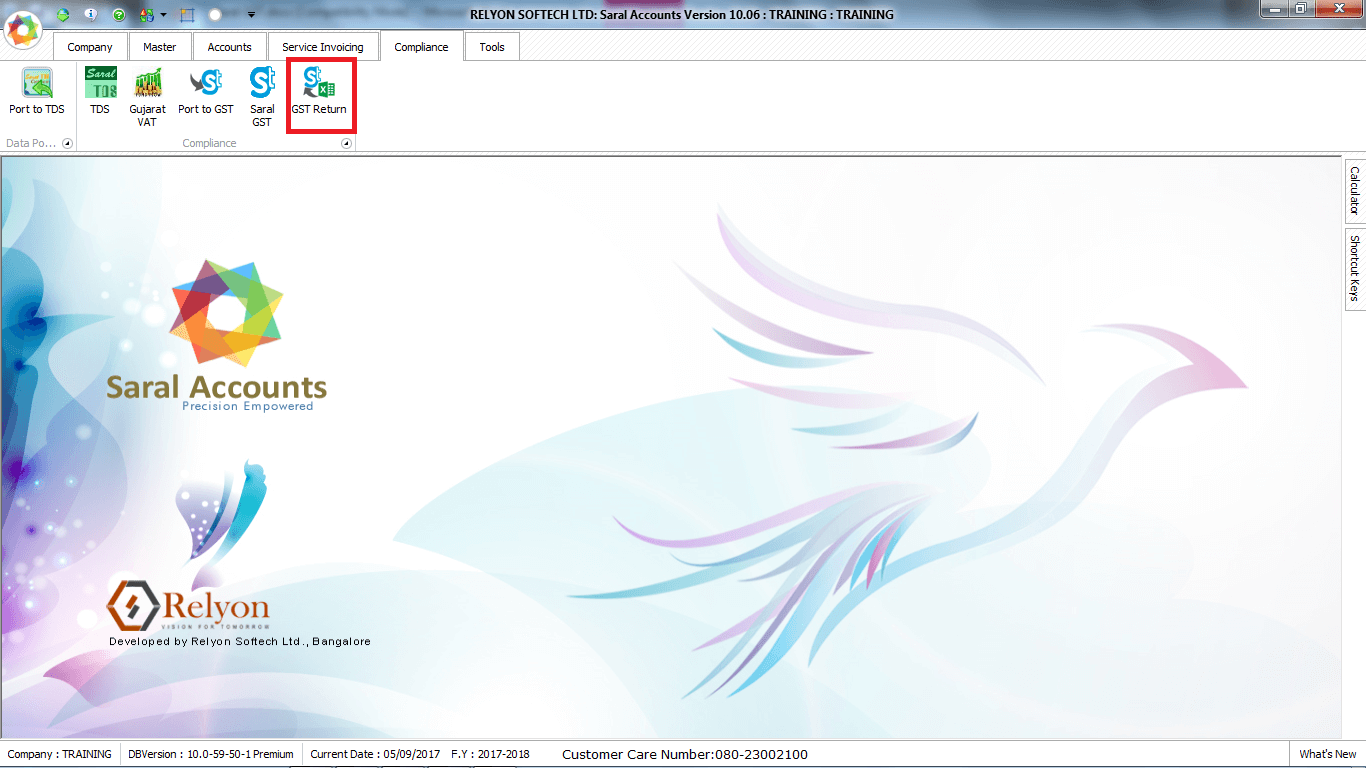Click the Port to GST icon
Image resolution: width=1366 pixels, height=768 pixels.
[x=206, y=91]
